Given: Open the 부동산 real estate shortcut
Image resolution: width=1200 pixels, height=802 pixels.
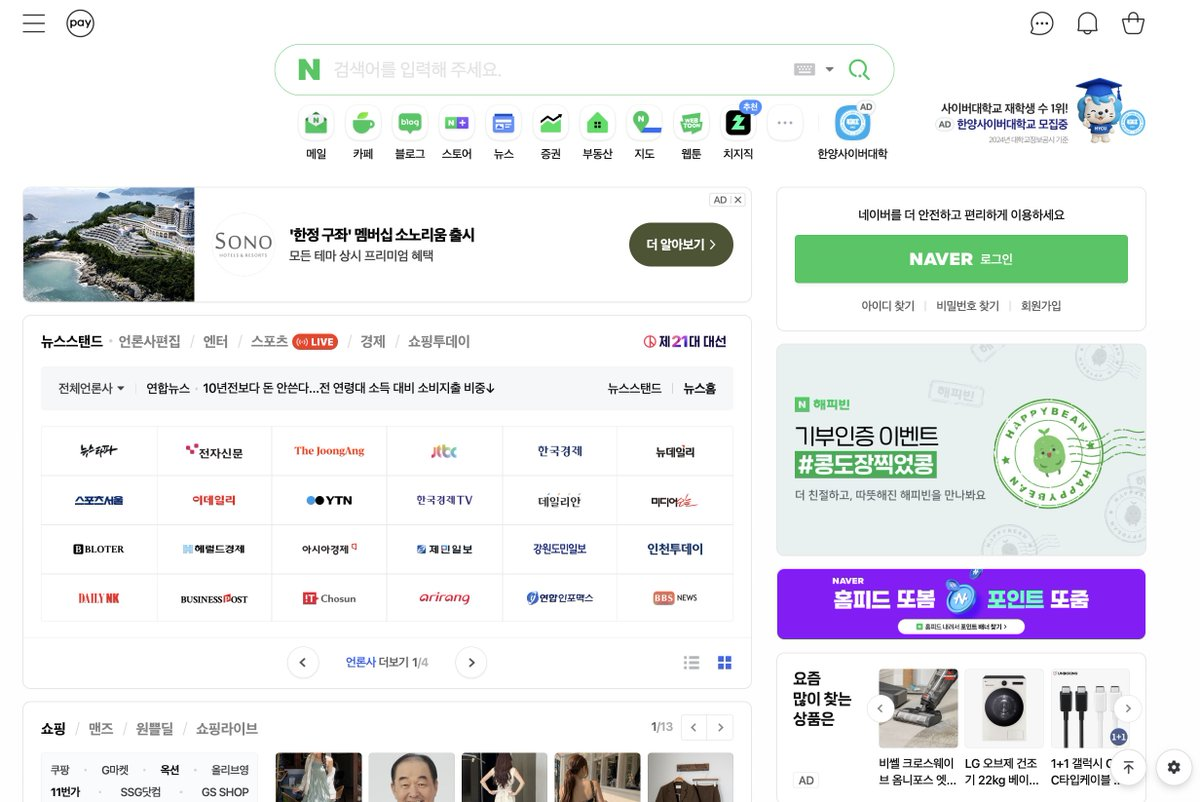Looking at the screenshot, I should point(598,134).
